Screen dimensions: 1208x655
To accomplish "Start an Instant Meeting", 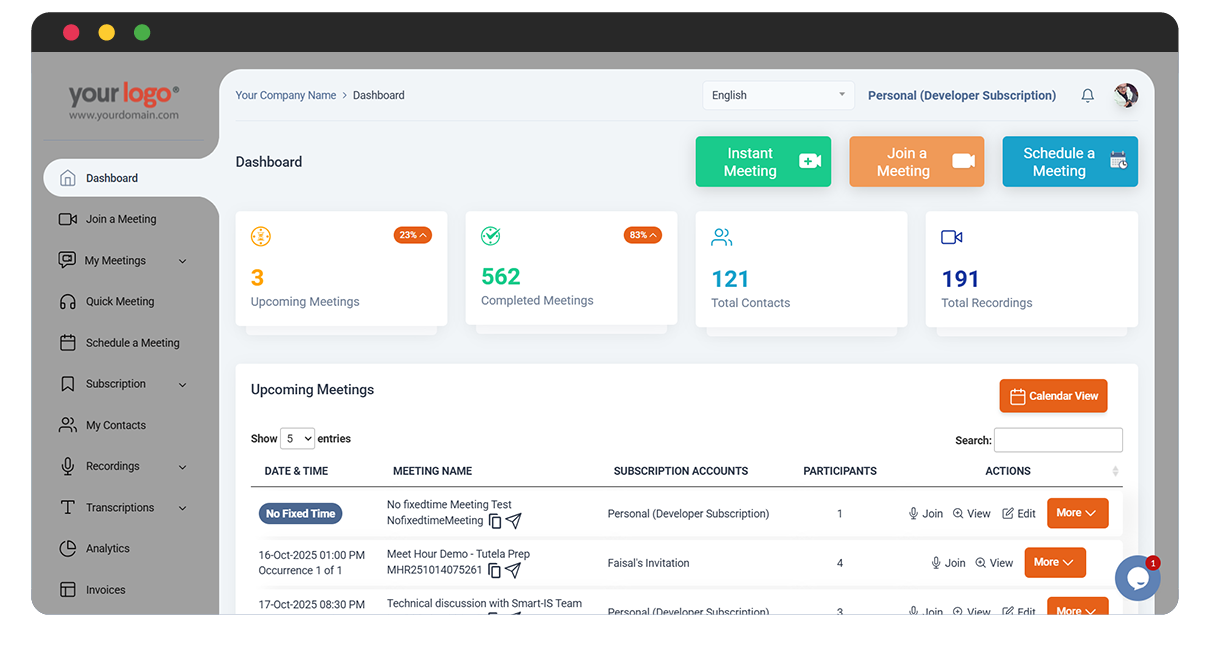I will click(763, 162).
